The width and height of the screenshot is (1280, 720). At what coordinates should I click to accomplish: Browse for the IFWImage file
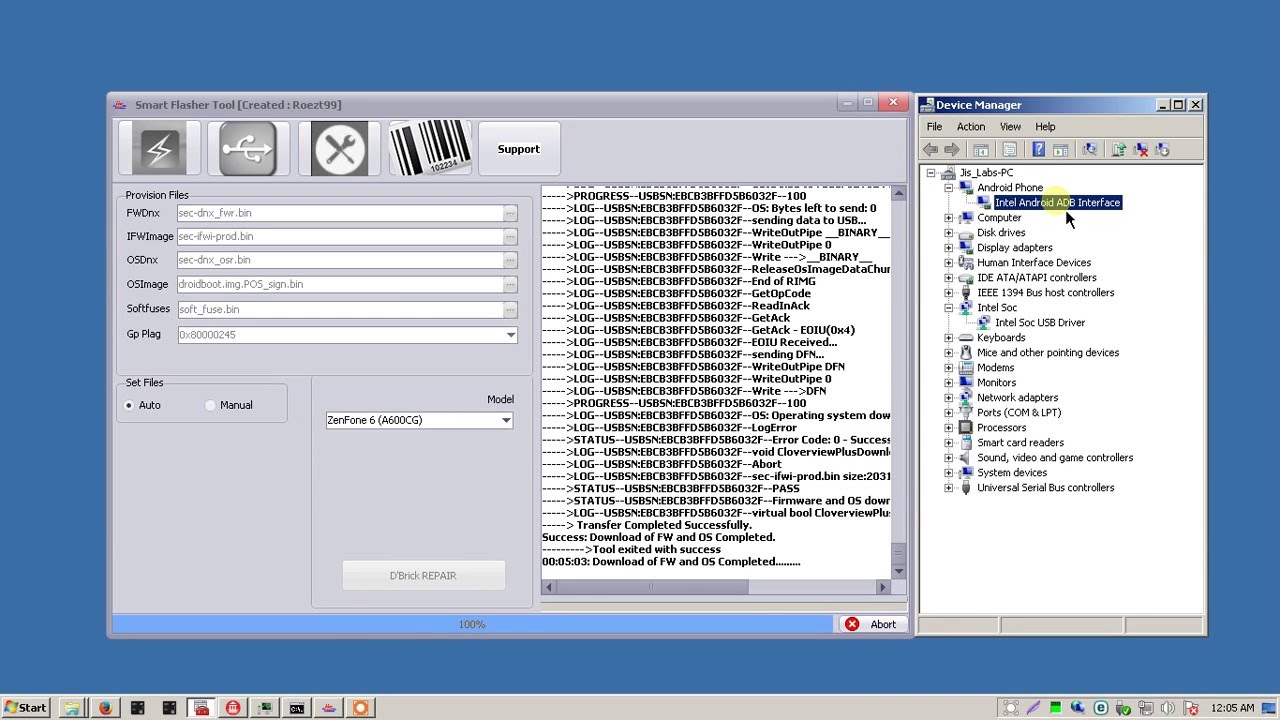[x=510, y=237]
